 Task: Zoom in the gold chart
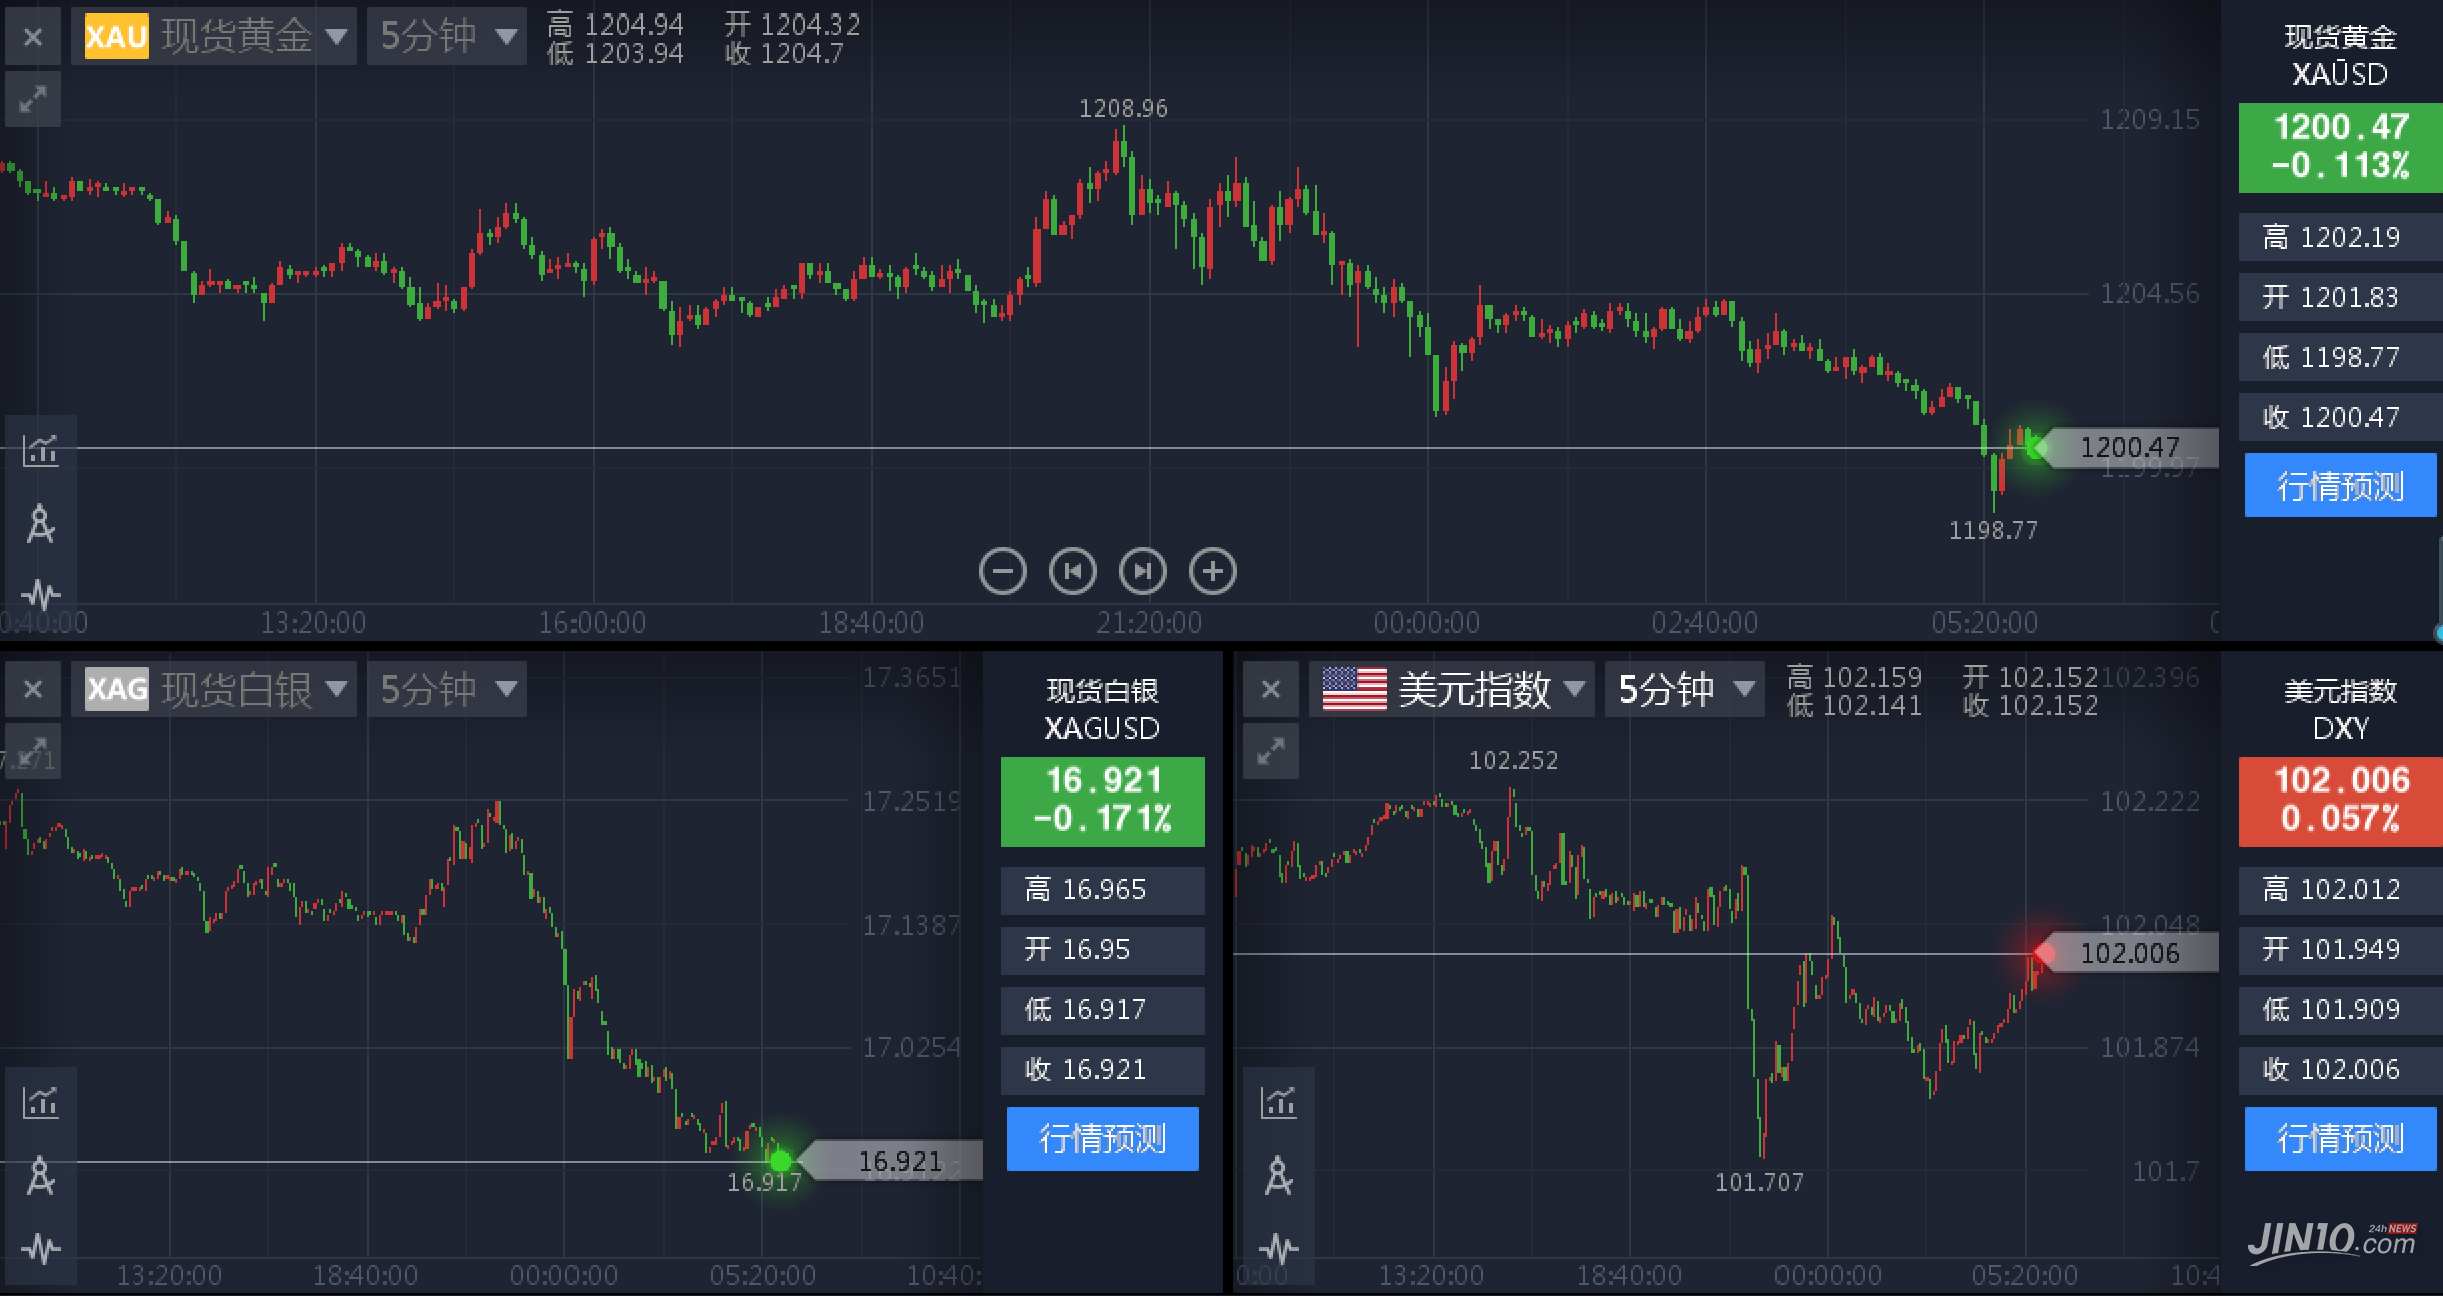1213,571
